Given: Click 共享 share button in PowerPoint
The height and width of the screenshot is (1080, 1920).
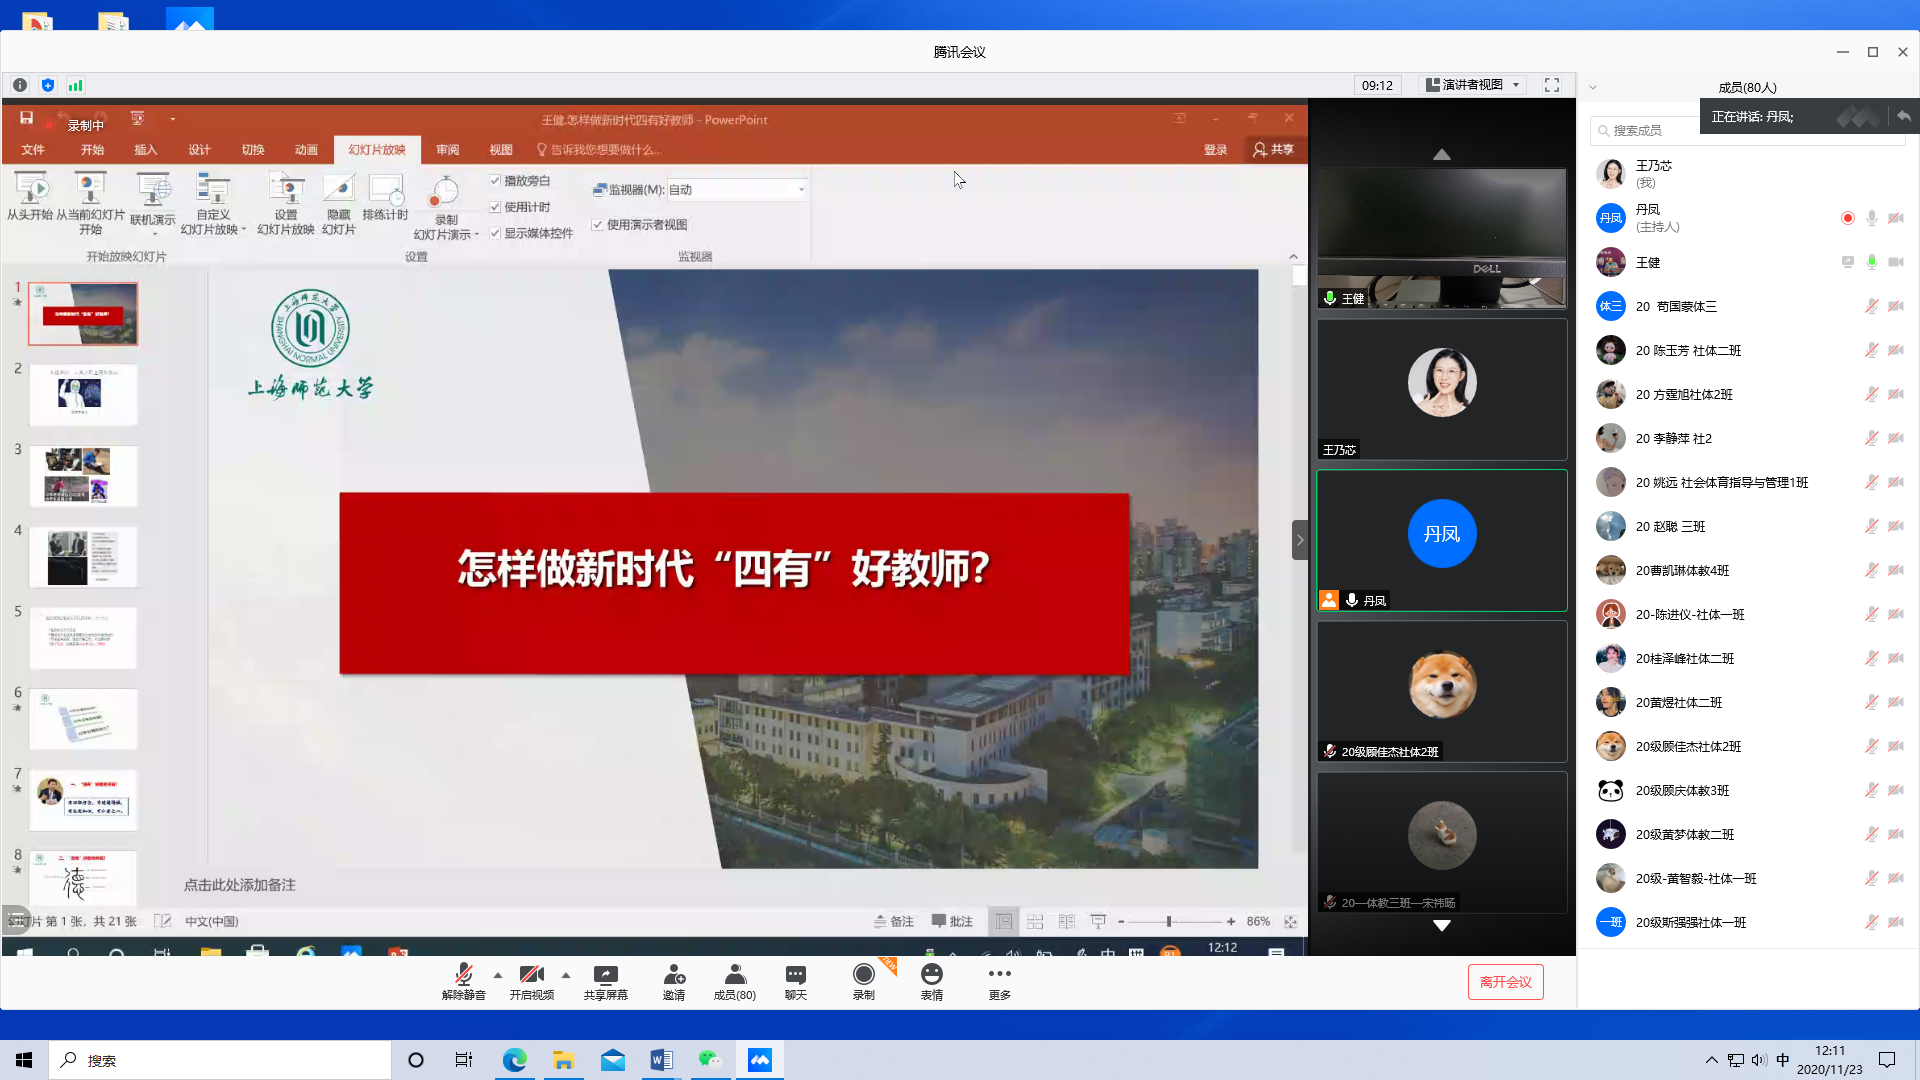Looking at the screenshot, I should coord(1274,150).
